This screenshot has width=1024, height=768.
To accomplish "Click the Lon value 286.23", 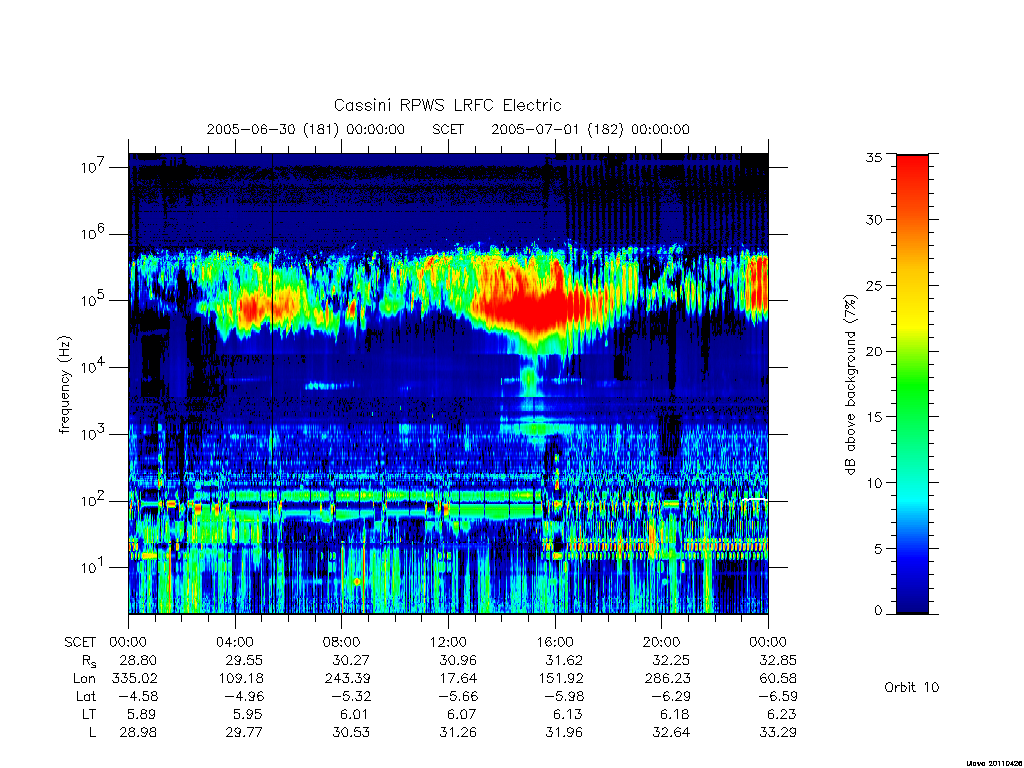I will click(x=667, y=679).
